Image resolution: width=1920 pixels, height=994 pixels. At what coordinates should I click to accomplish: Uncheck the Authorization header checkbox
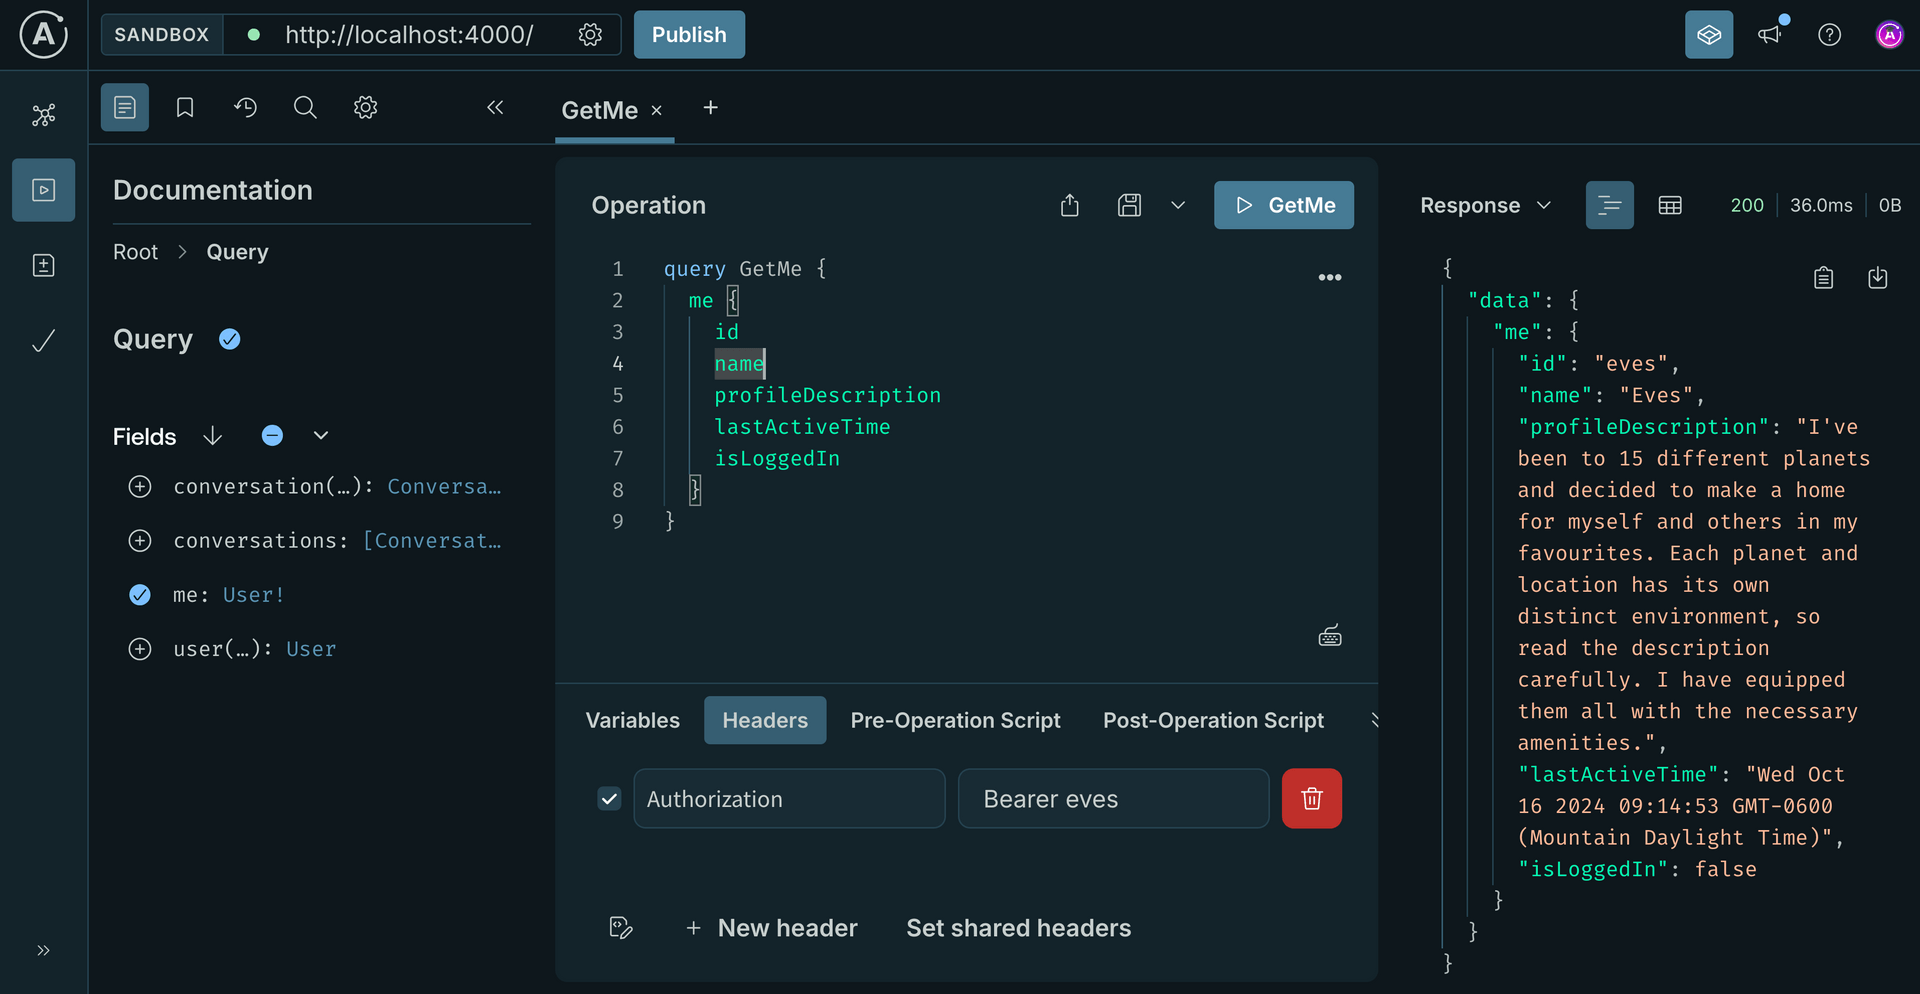click(609, 798)
